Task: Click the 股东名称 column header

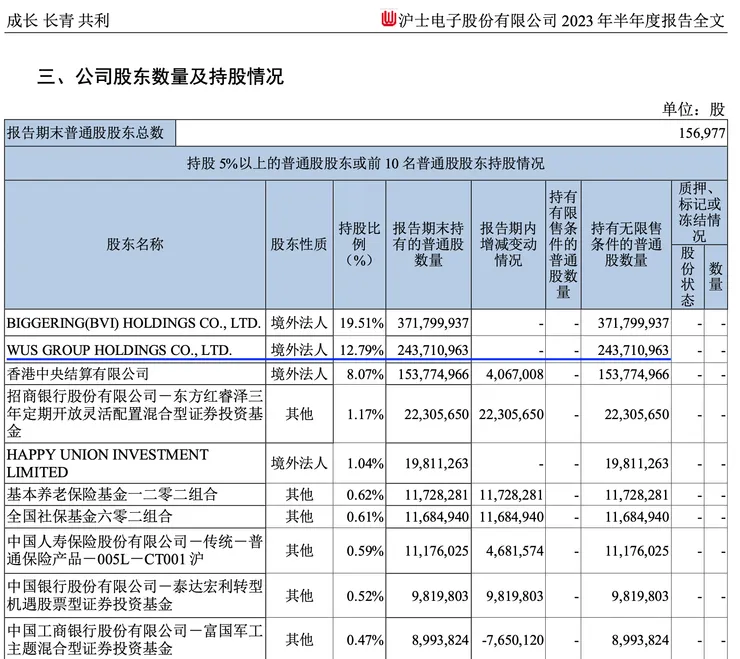Action: pyautogui.click(x=135, y=245)
